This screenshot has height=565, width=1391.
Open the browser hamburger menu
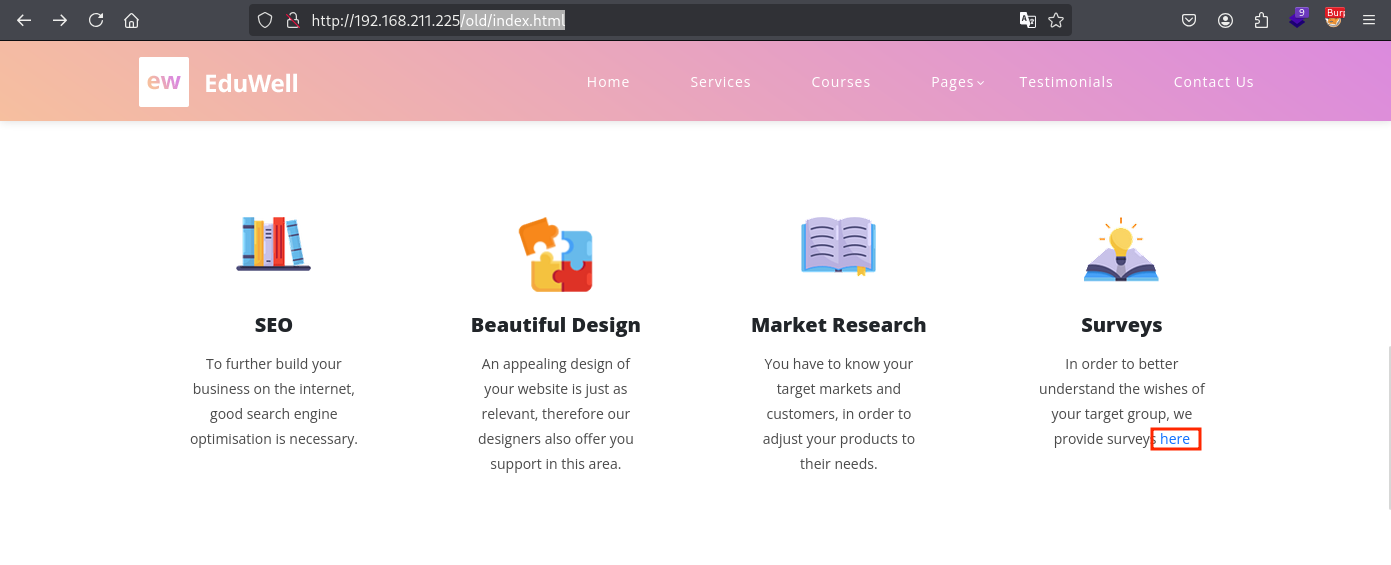click(1369, 20)
